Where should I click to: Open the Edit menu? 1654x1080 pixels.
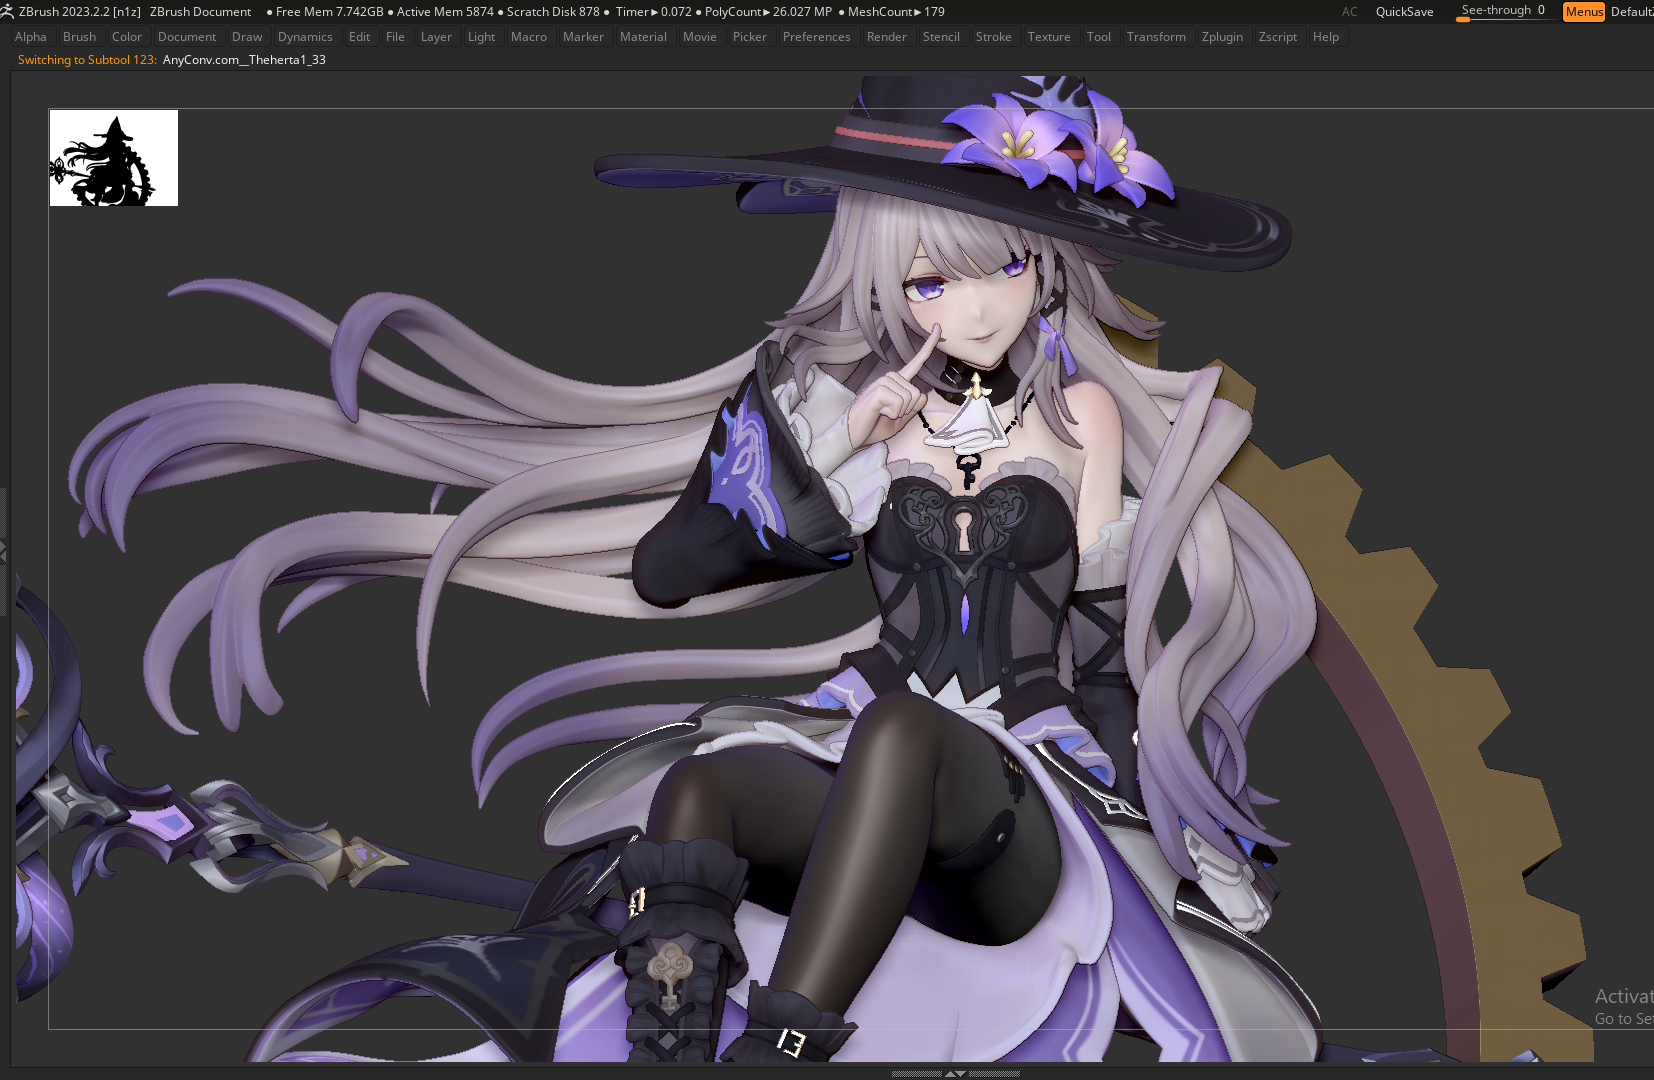(x=360, y=37)
